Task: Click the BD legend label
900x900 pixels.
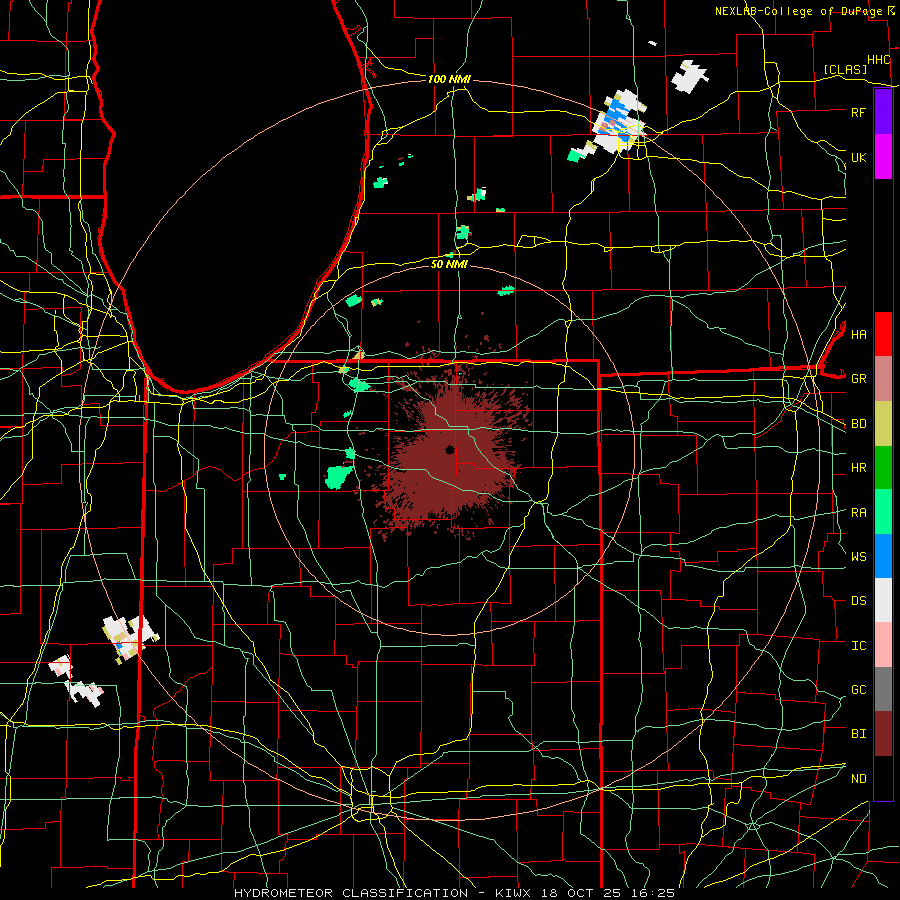Action: 859,424
